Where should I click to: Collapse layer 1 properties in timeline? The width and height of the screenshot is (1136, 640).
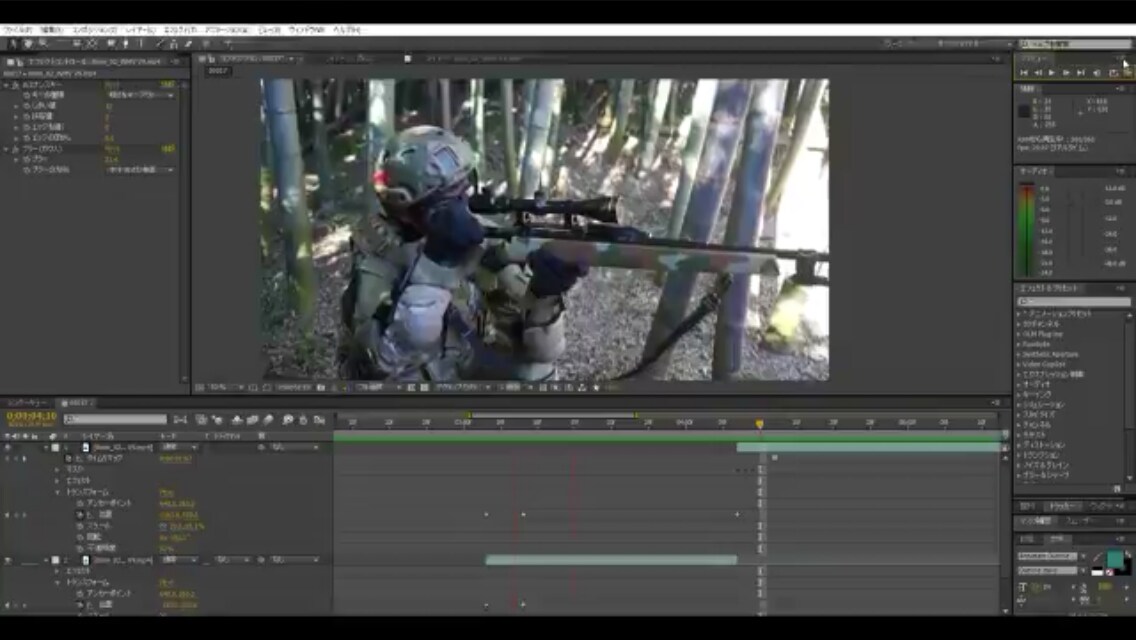click(x=46, y=448)
